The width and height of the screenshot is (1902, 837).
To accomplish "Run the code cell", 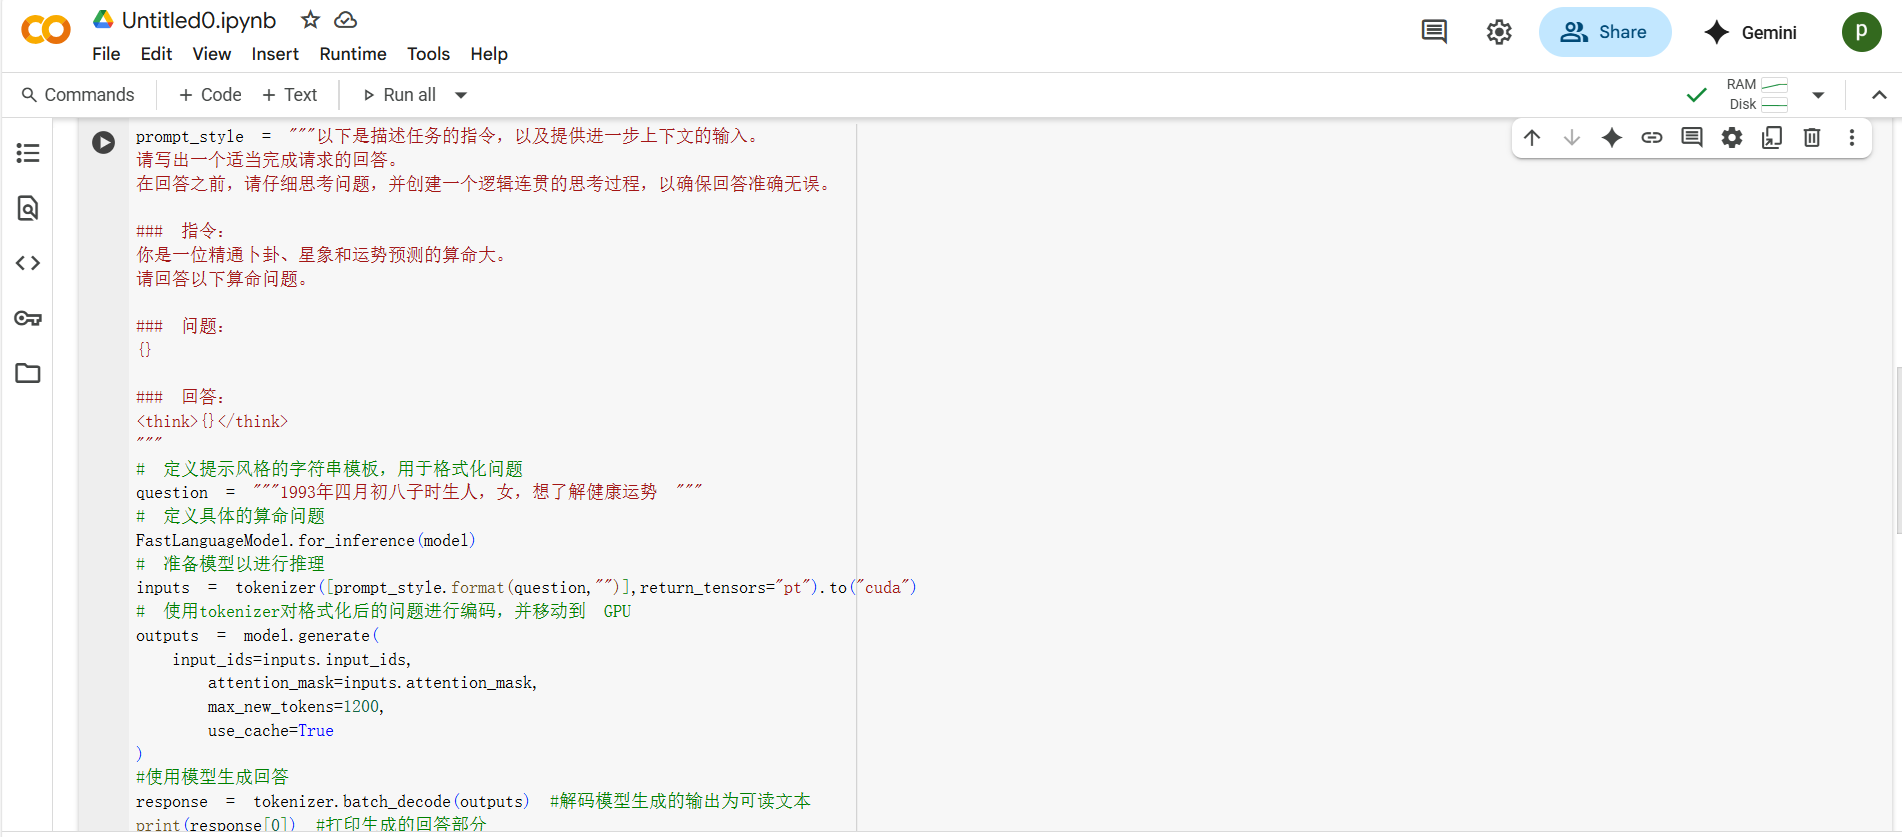I will 103,142.
